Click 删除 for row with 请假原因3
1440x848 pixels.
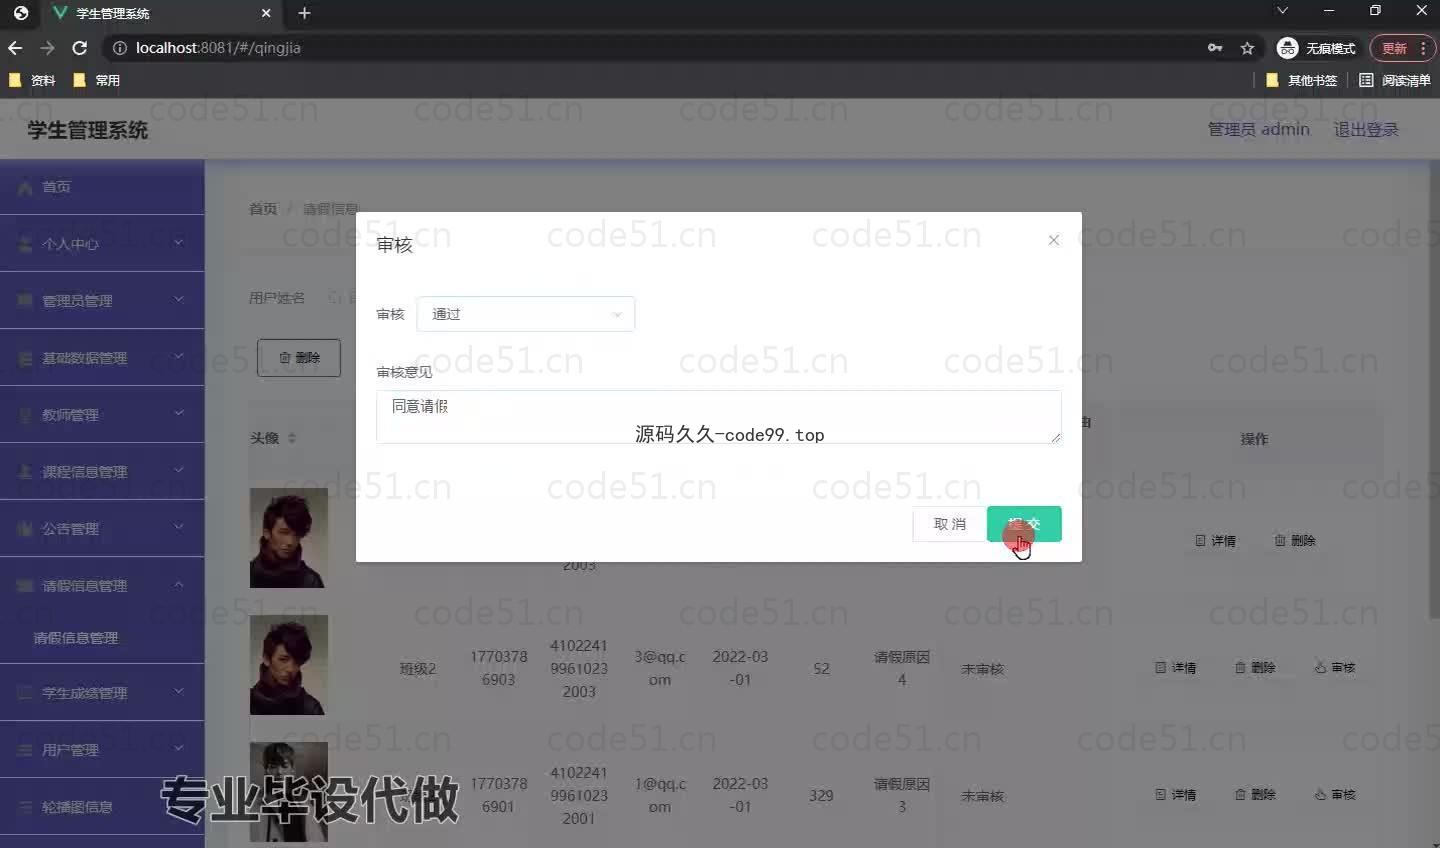tap(1255, 794)
